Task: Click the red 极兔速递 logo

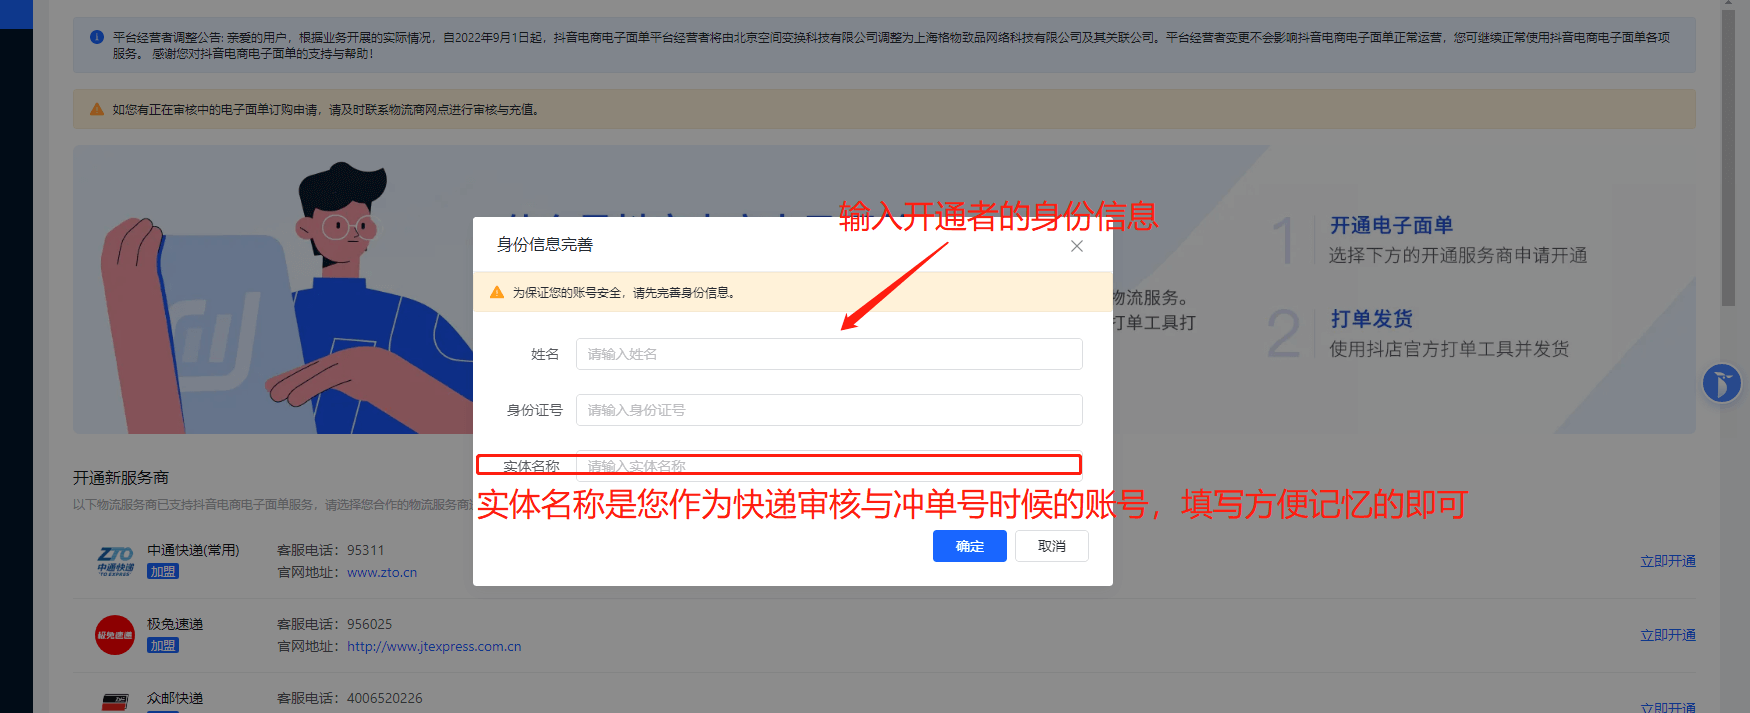Action: (x=115, y=635)
